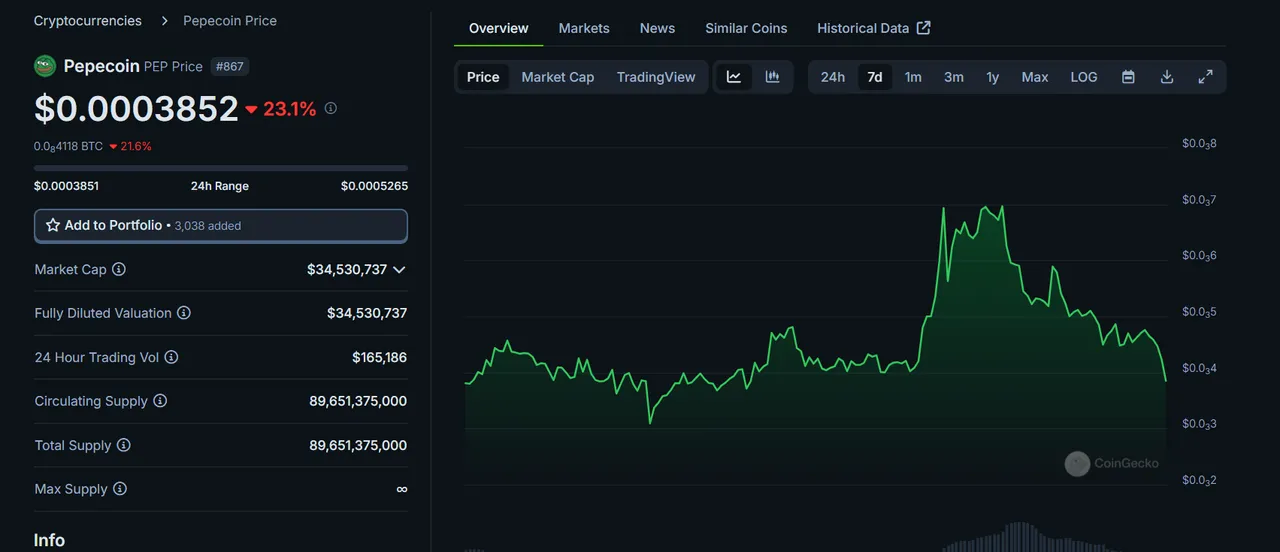Click the 3,038 added portfolio count
This screenshot has width=1280, height=552.
click(208, 226)
